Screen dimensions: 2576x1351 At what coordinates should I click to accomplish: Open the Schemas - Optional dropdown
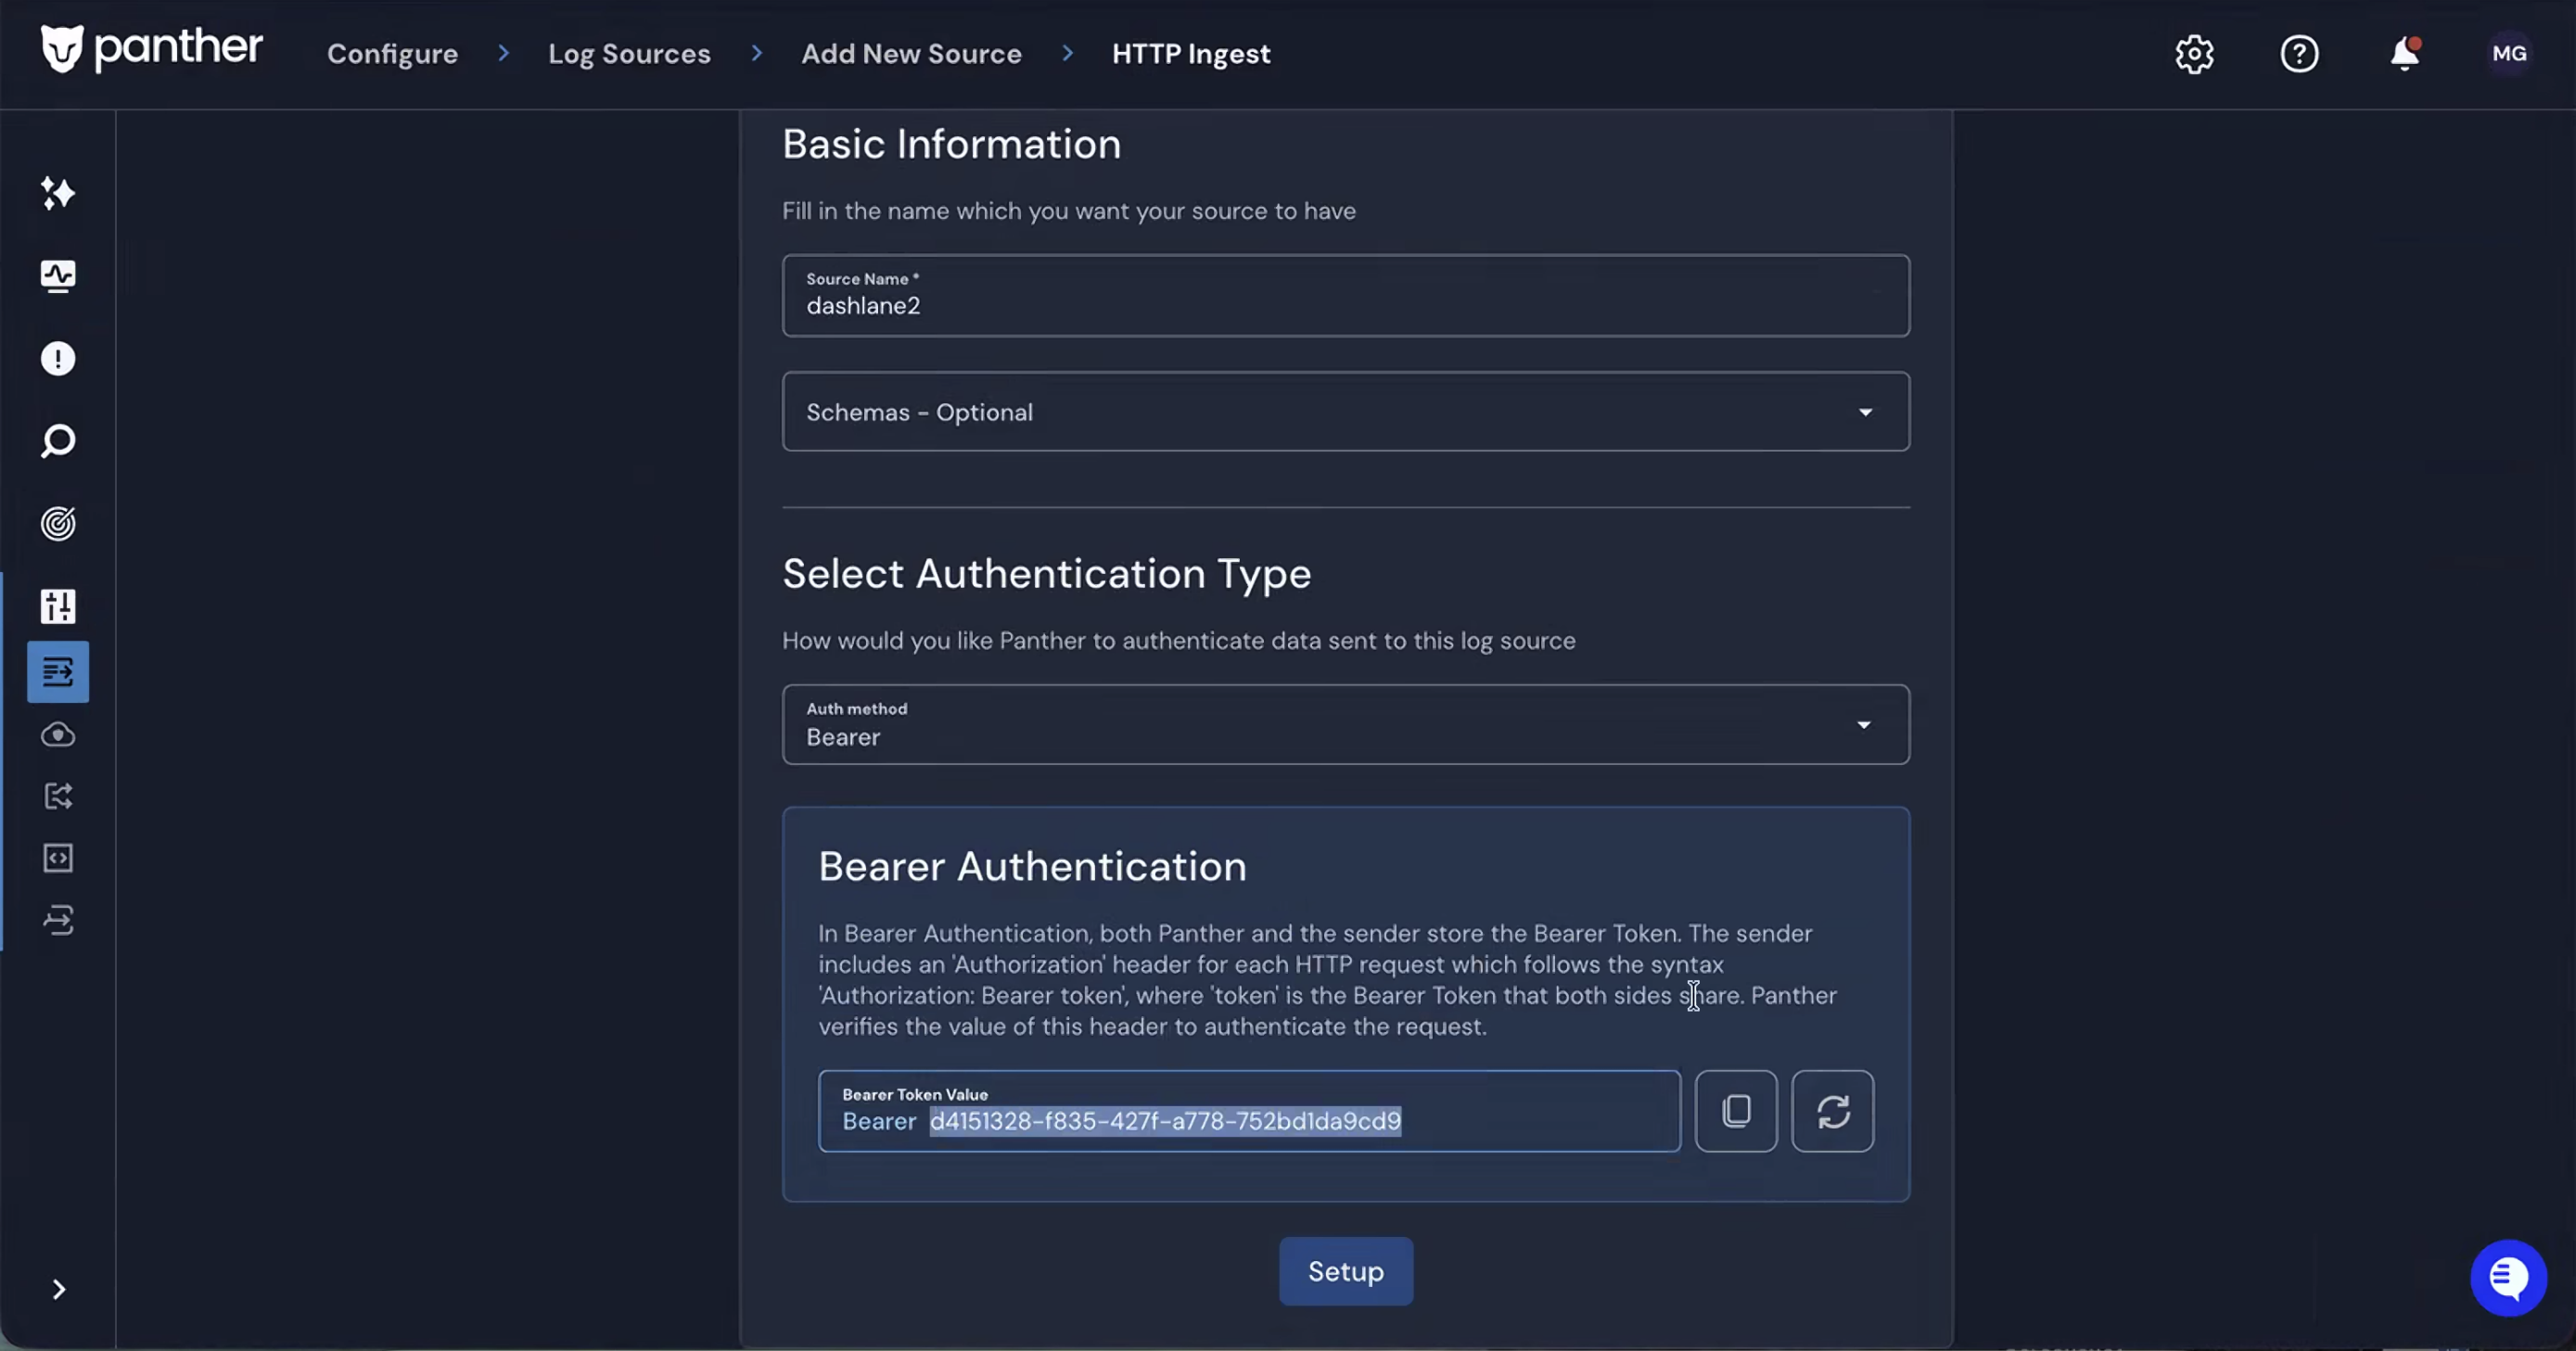1346,412
